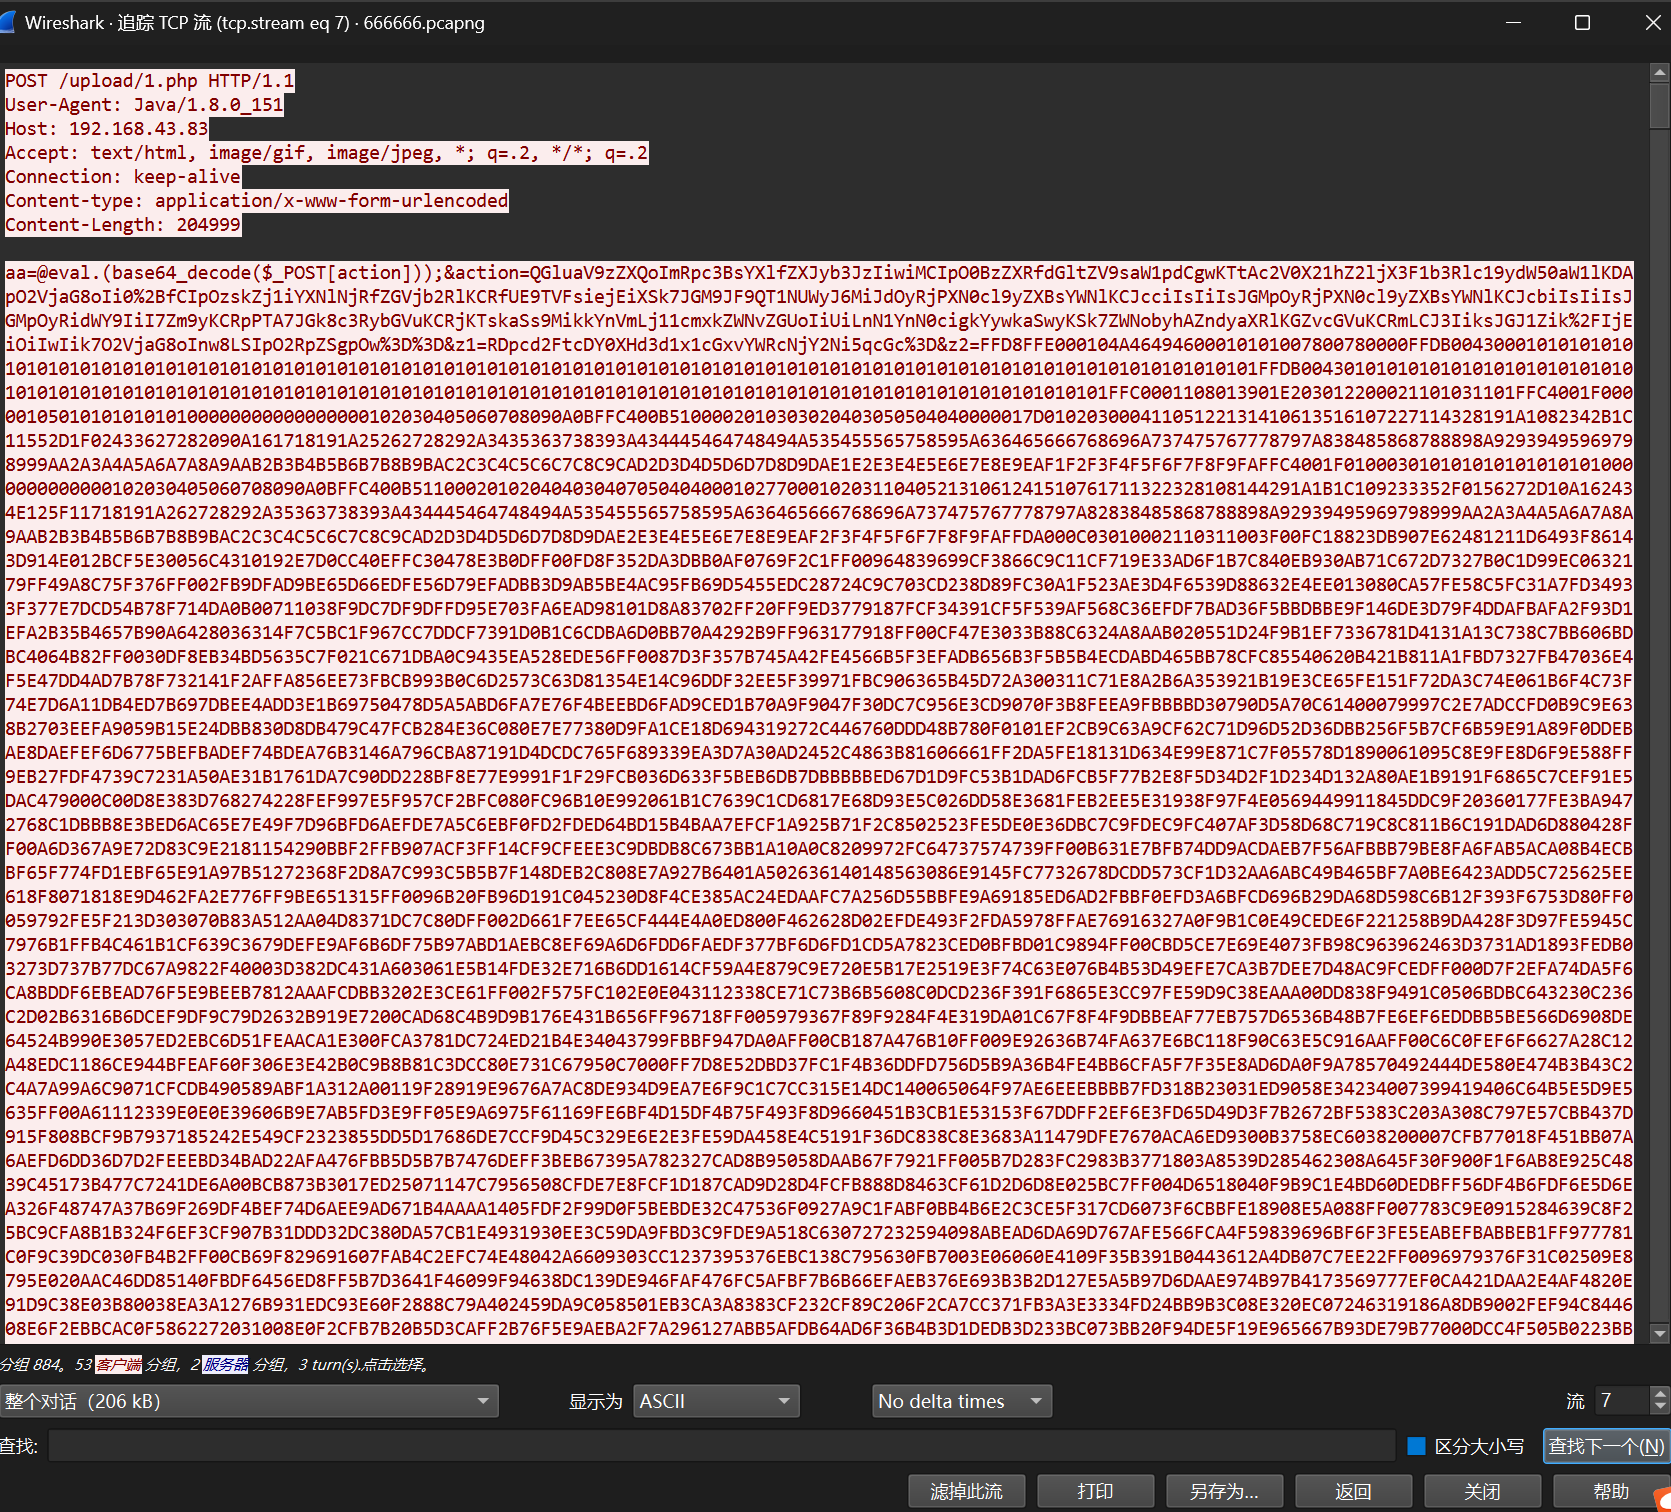The image size is (1671, 1512).
Task: Click the 帮助 help button
Action: pyautogui.click(x=1611, y=1490)
